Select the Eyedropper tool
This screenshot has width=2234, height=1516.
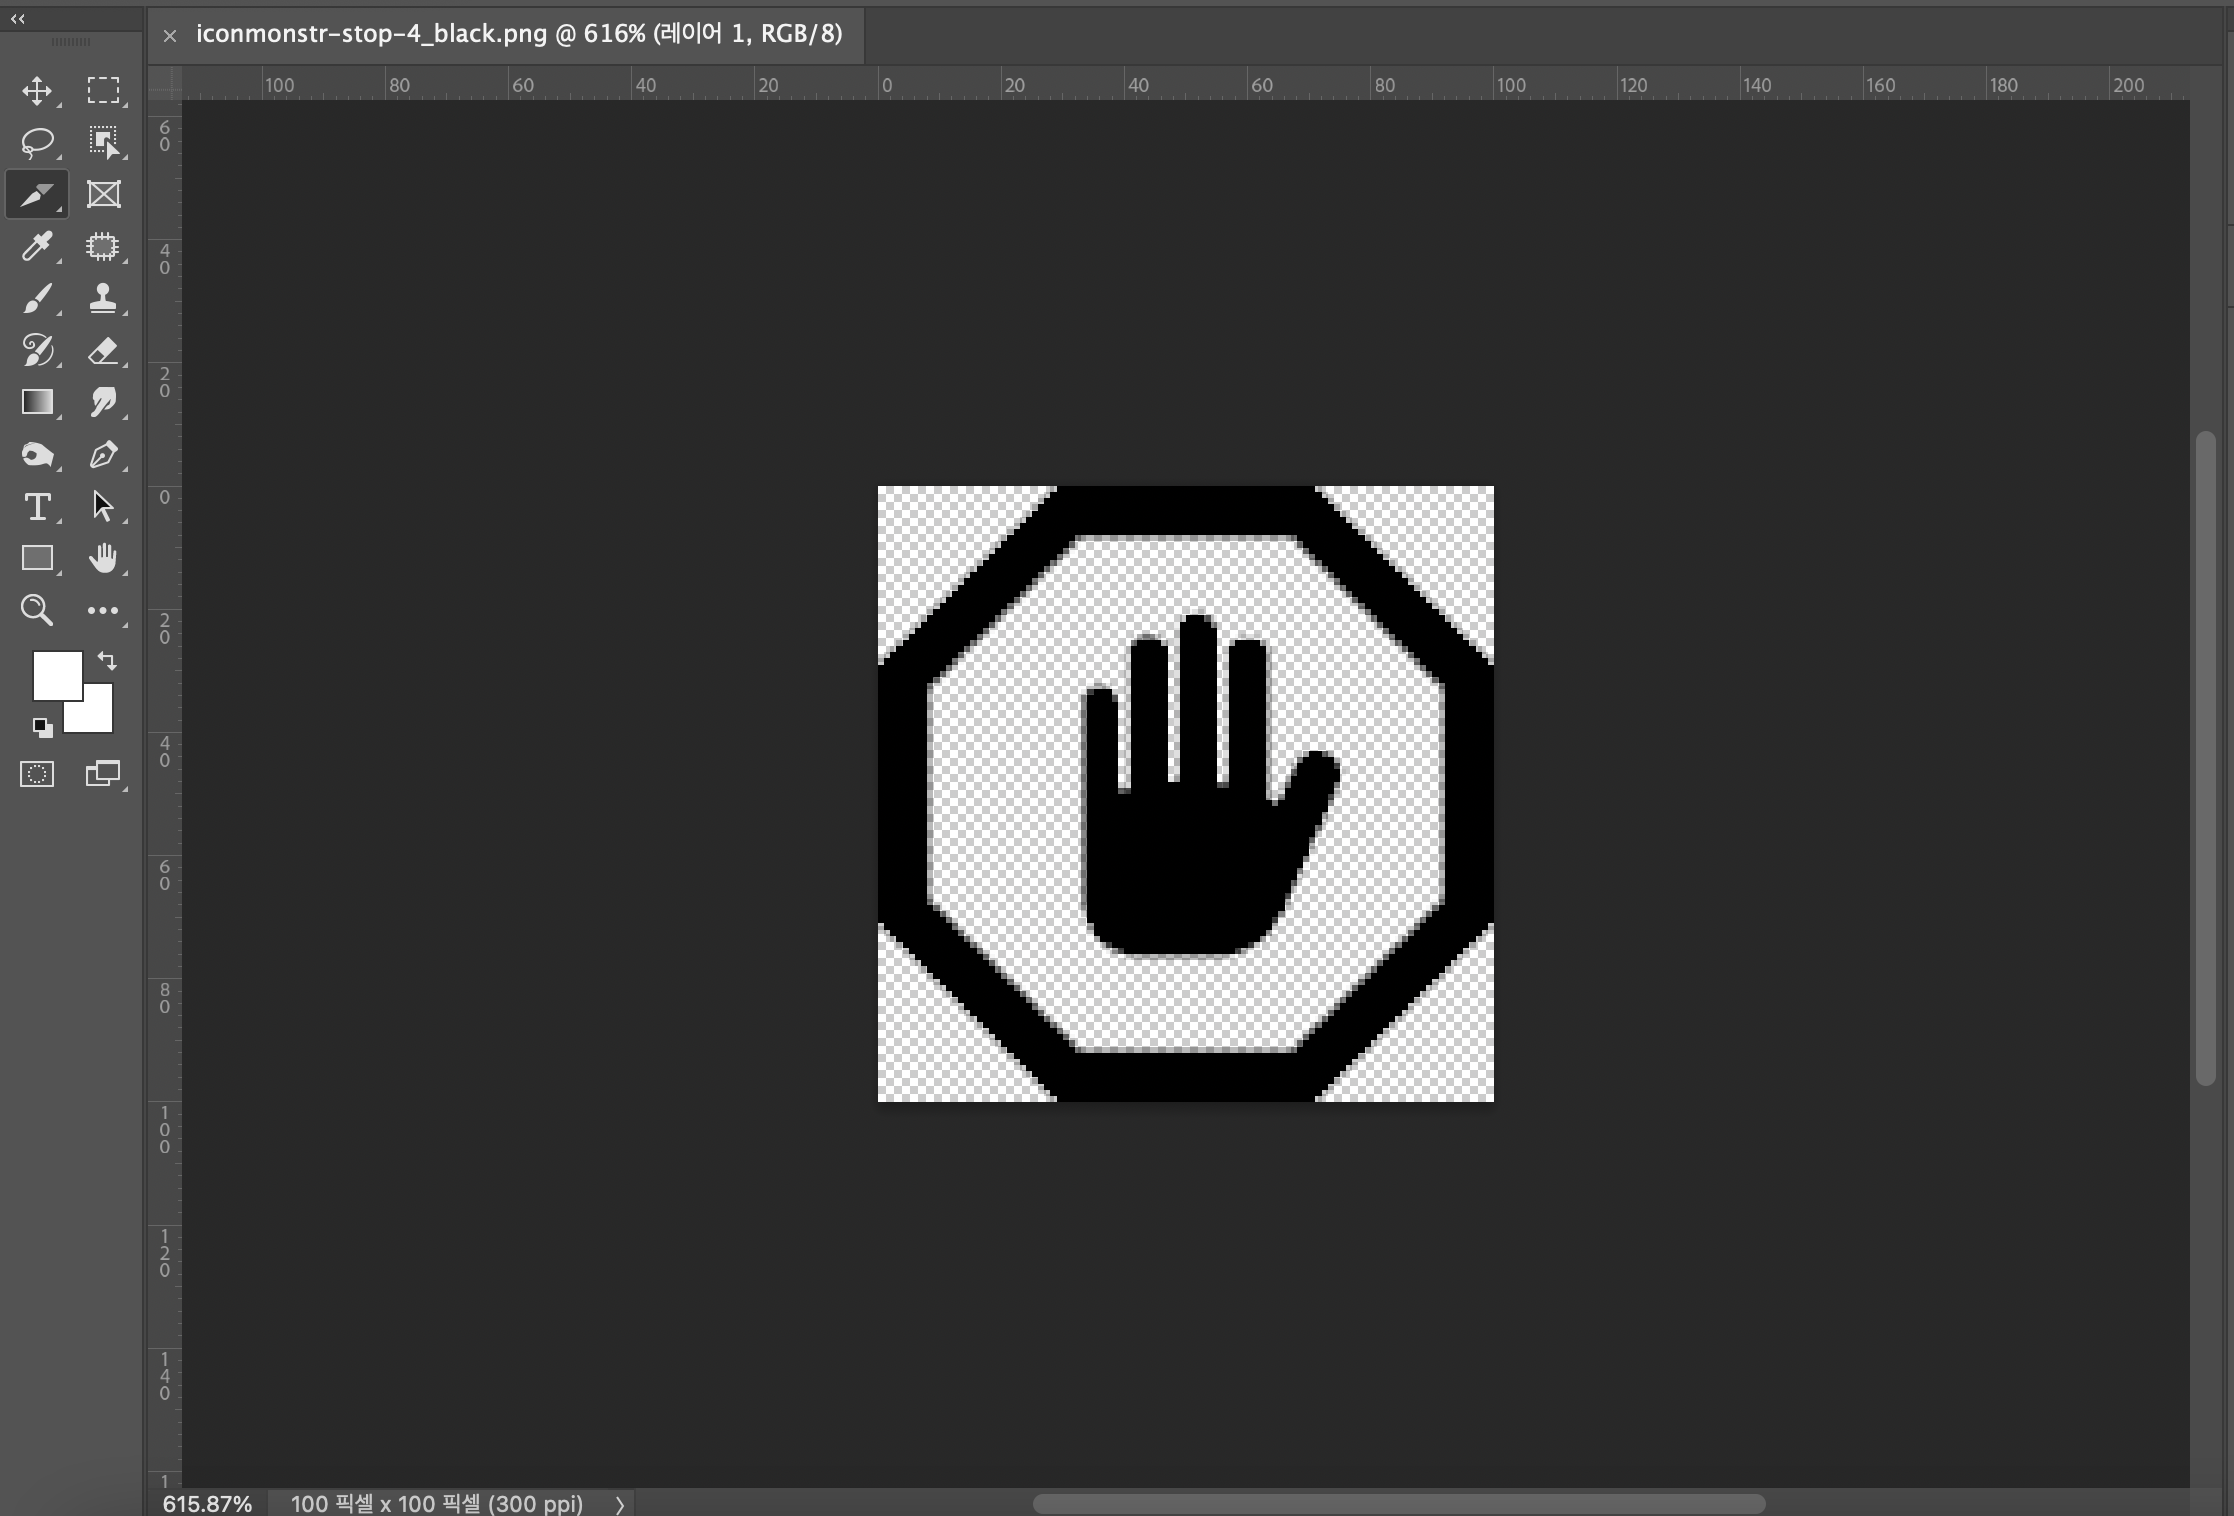37,246
